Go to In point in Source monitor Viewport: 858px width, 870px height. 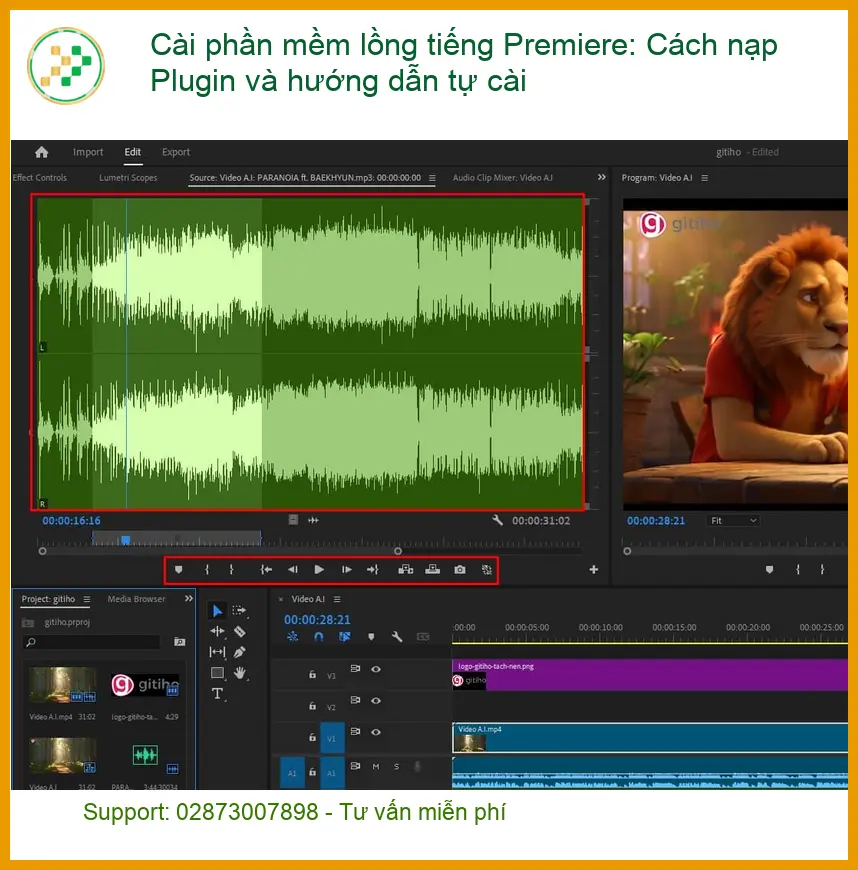(266, 570)
